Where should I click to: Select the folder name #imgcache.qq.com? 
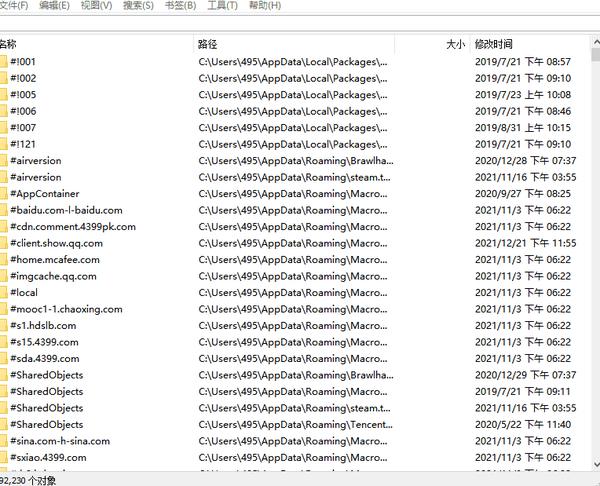coord(53,276)
